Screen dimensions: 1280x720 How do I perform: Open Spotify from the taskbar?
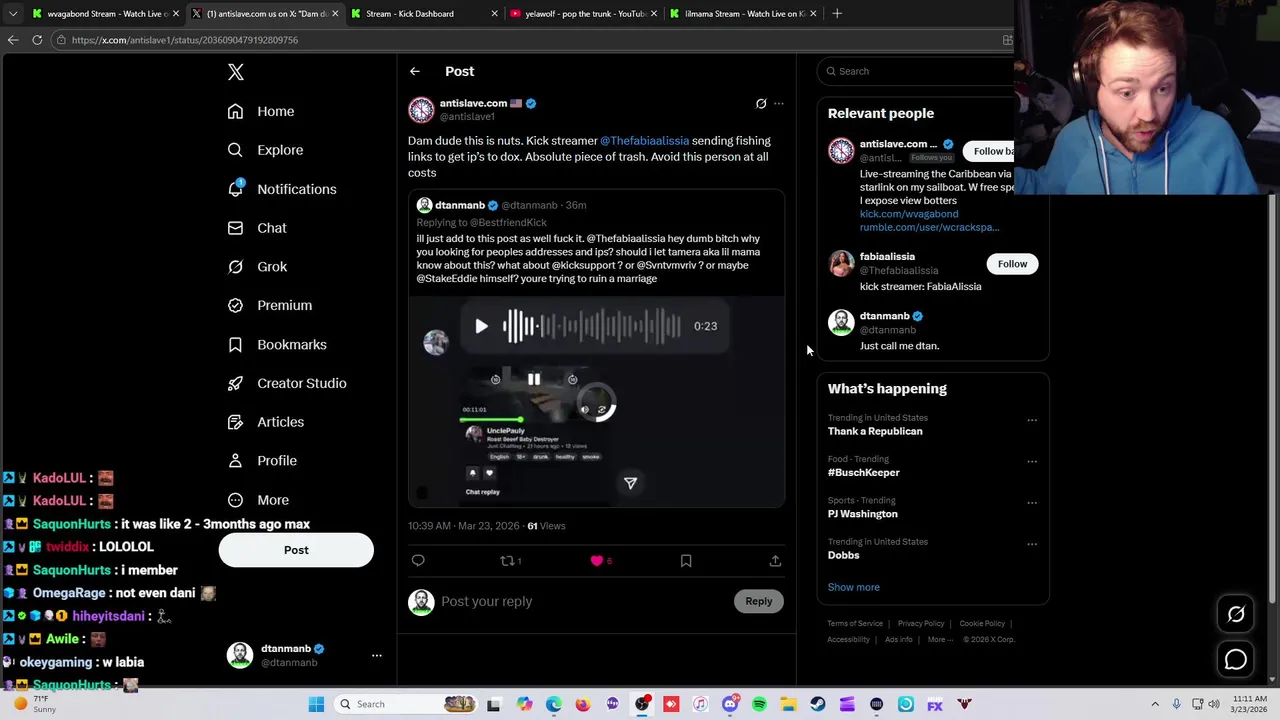pyautogui.click(x=759, y=704)
